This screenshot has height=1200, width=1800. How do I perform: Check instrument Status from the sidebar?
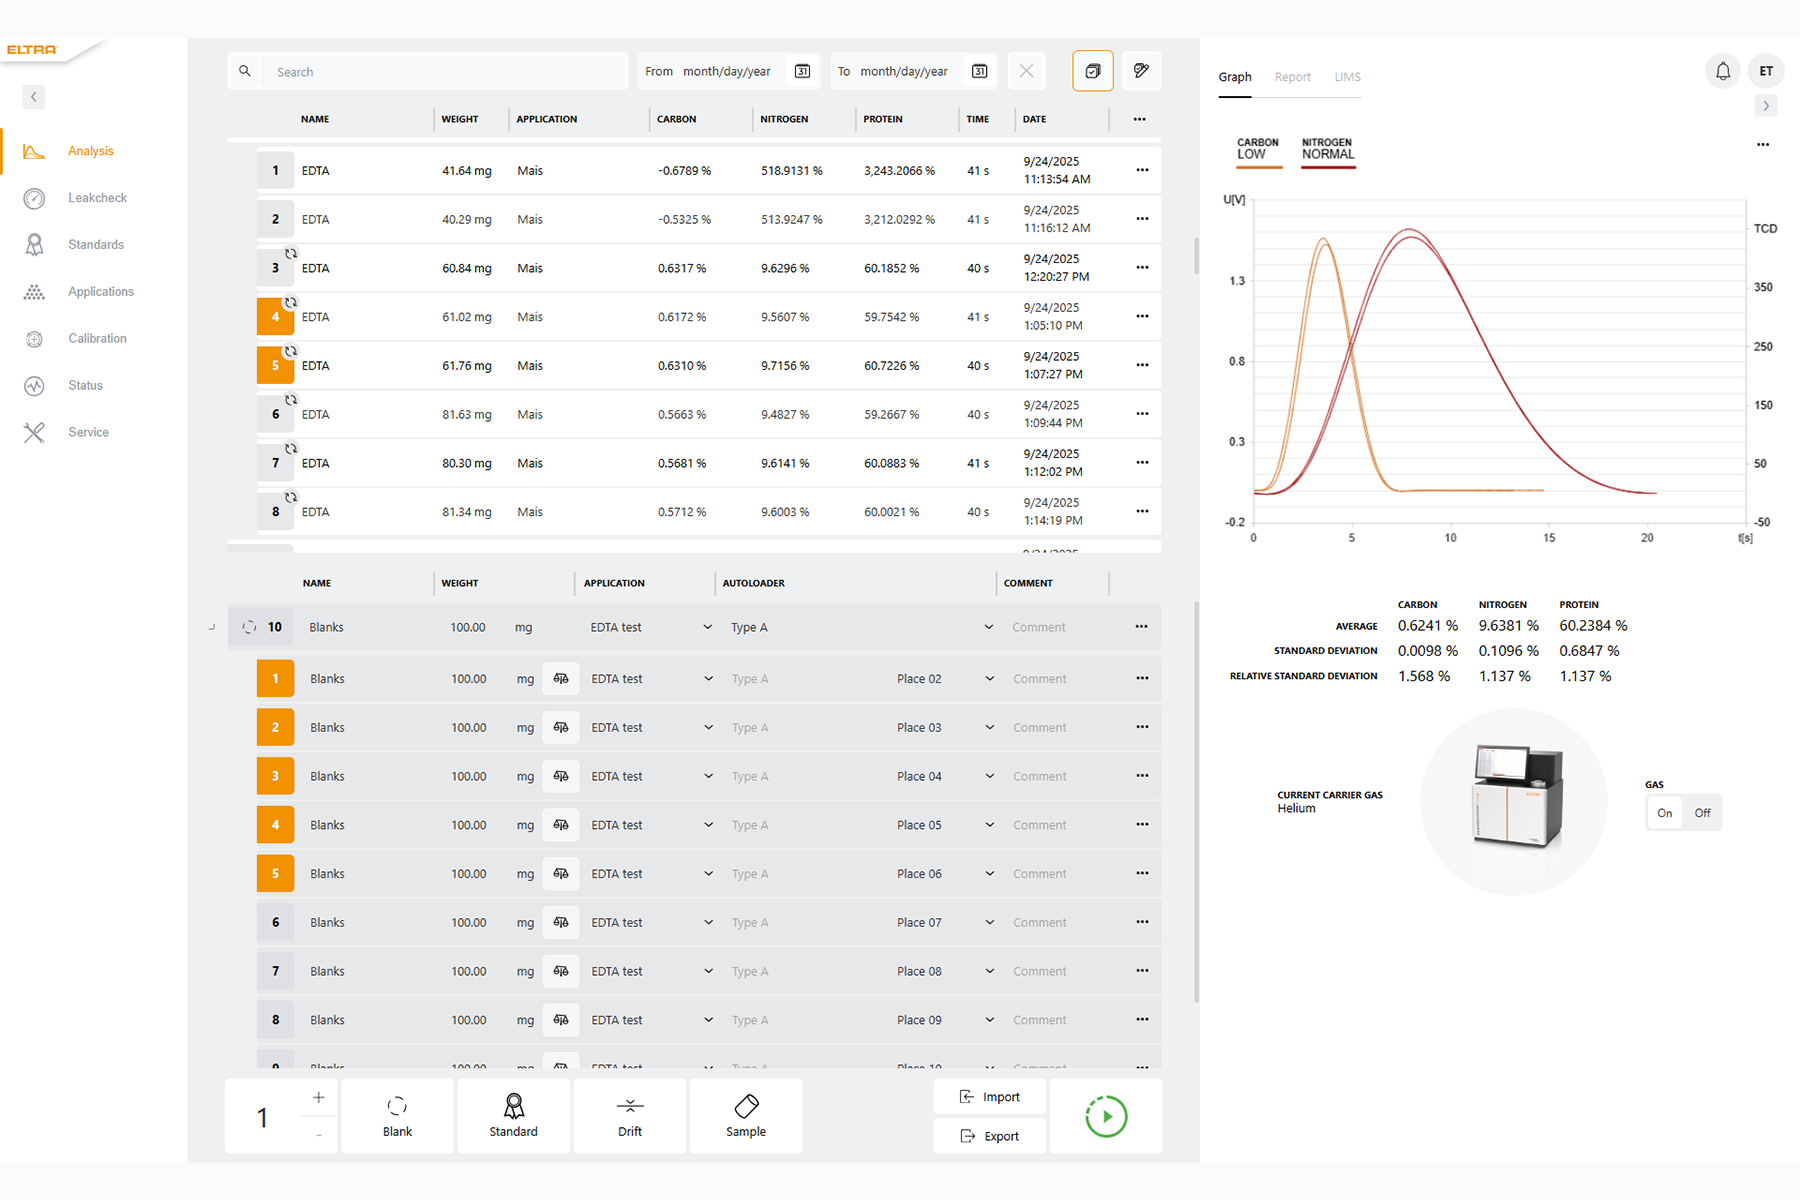click(85, 385)
